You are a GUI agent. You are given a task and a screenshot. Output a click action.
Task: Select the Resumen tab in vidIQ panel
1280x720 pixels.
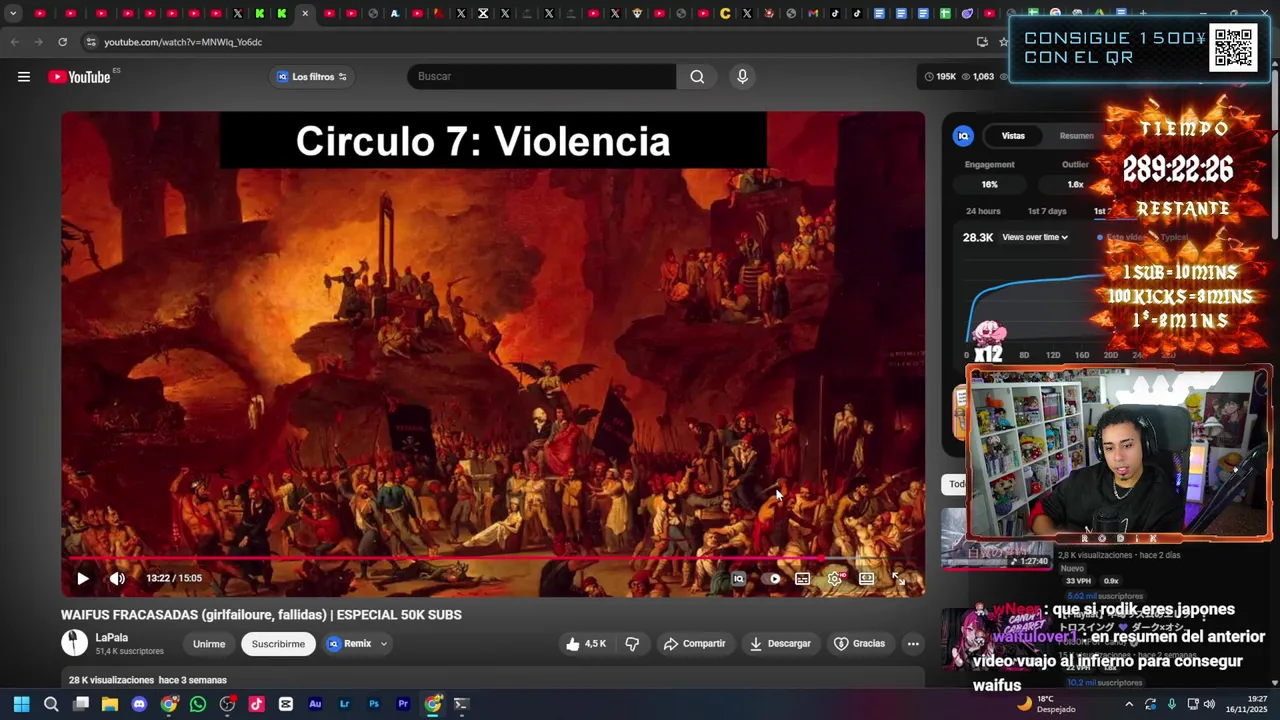click(1076, 136)
